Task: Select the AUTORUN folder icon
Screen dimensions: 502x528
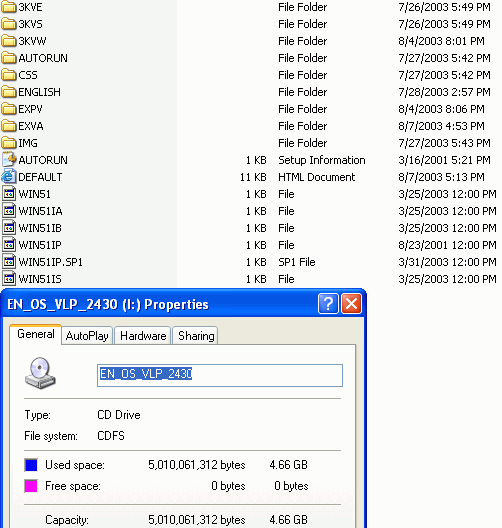Action: tap(8, 58)
